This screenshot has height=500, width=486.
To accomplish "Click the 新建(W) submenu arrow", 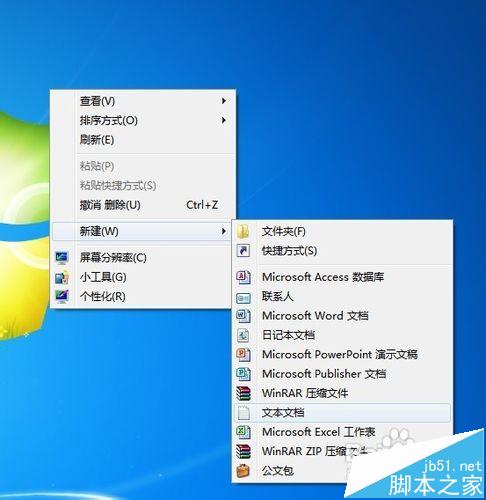I will [224, 231].
